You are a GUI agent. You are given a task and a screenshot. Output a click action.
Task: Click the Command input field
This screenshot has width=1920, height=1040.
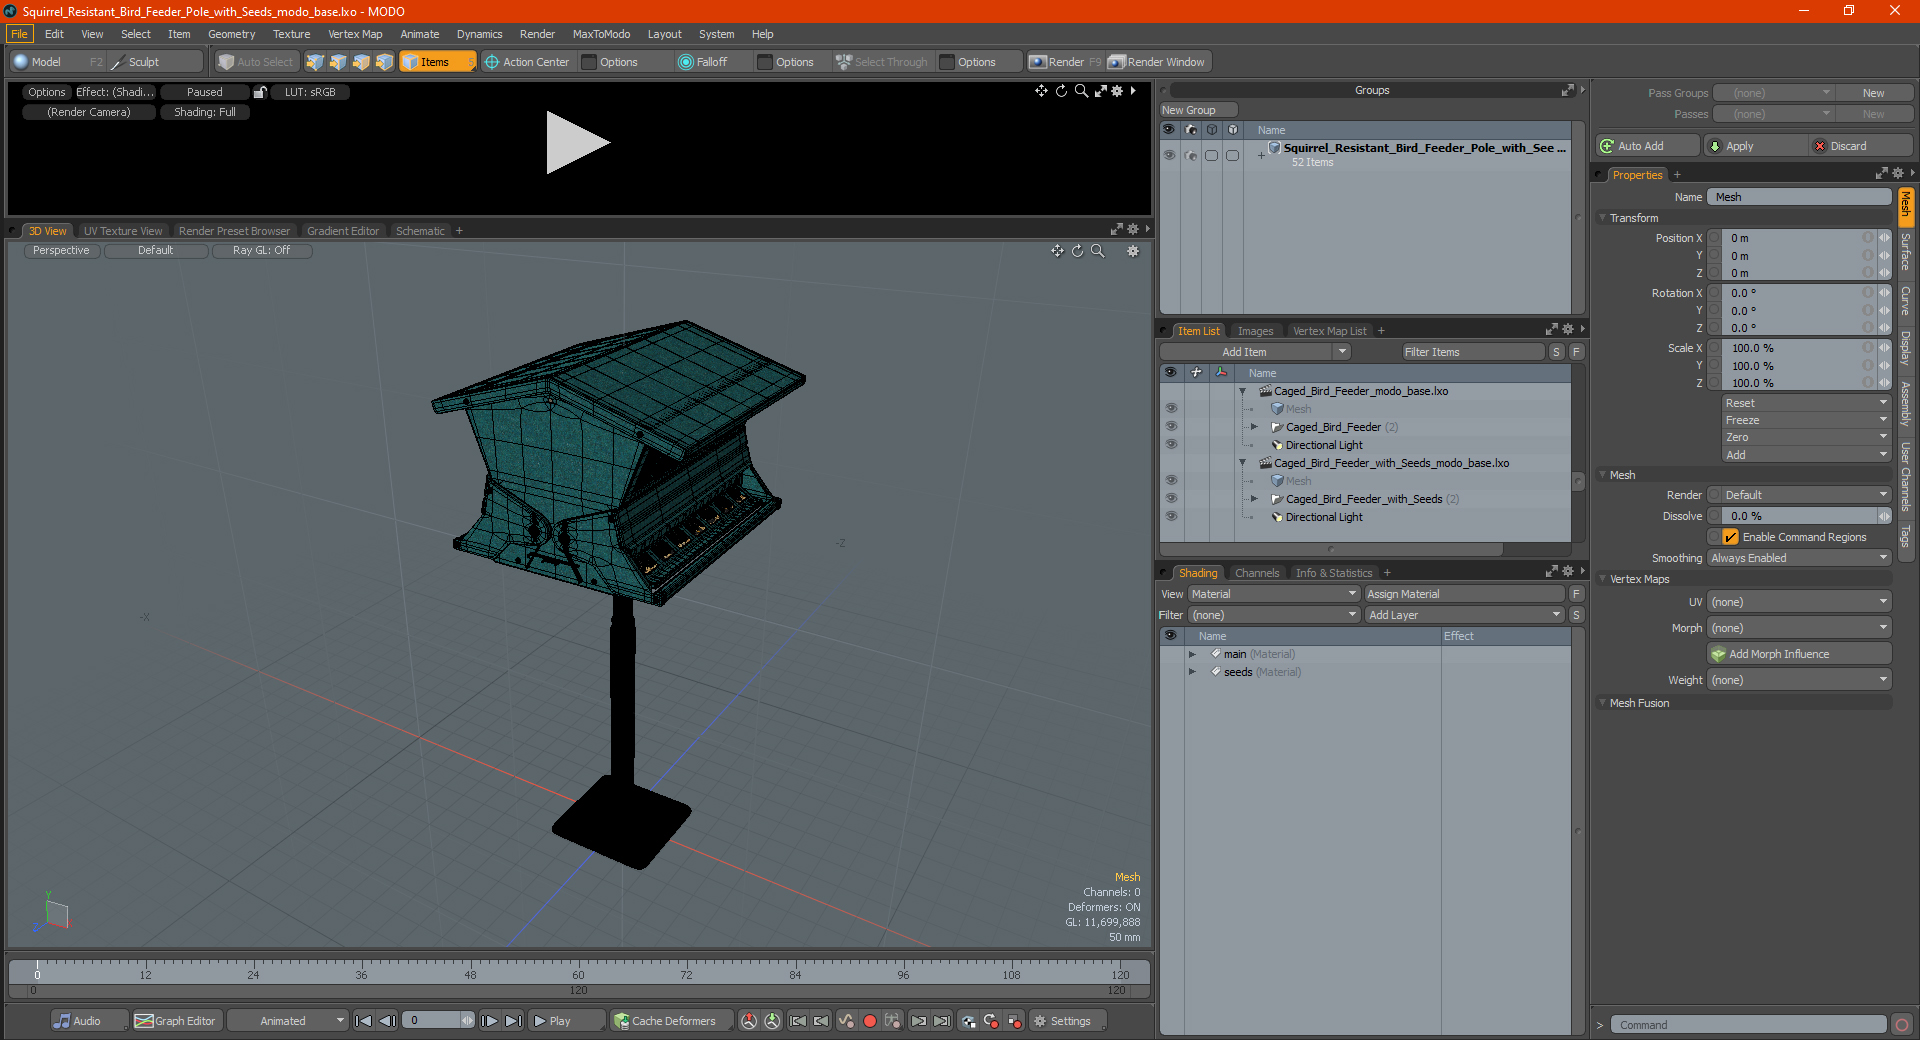pyautogui.click(x=1748, y=1025)
